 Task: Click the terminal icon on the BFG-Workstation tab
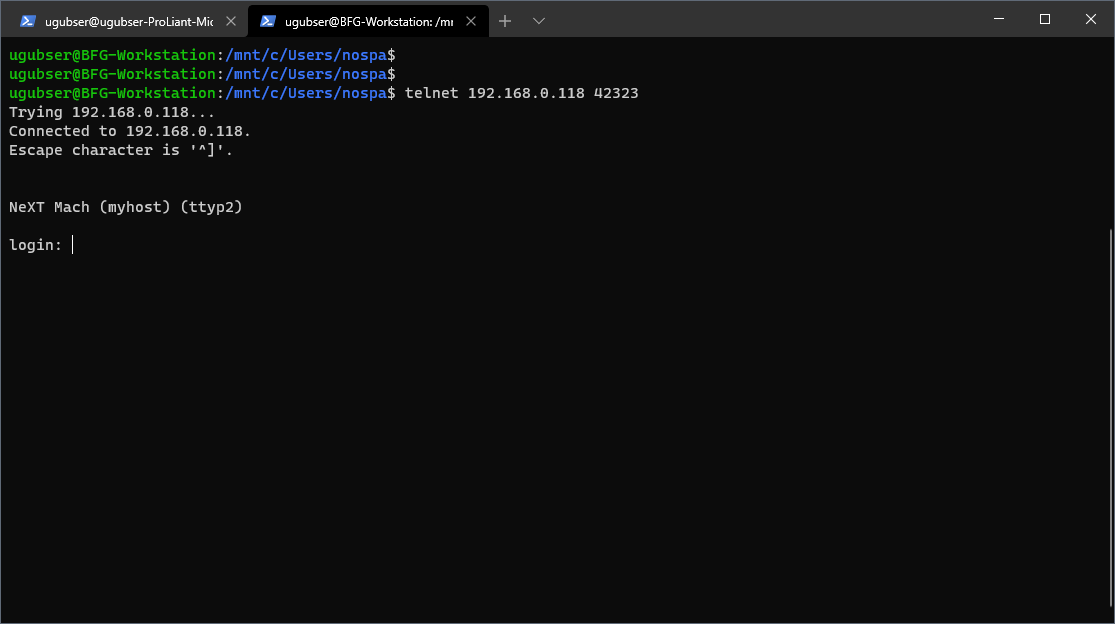[x=268, y=21]
